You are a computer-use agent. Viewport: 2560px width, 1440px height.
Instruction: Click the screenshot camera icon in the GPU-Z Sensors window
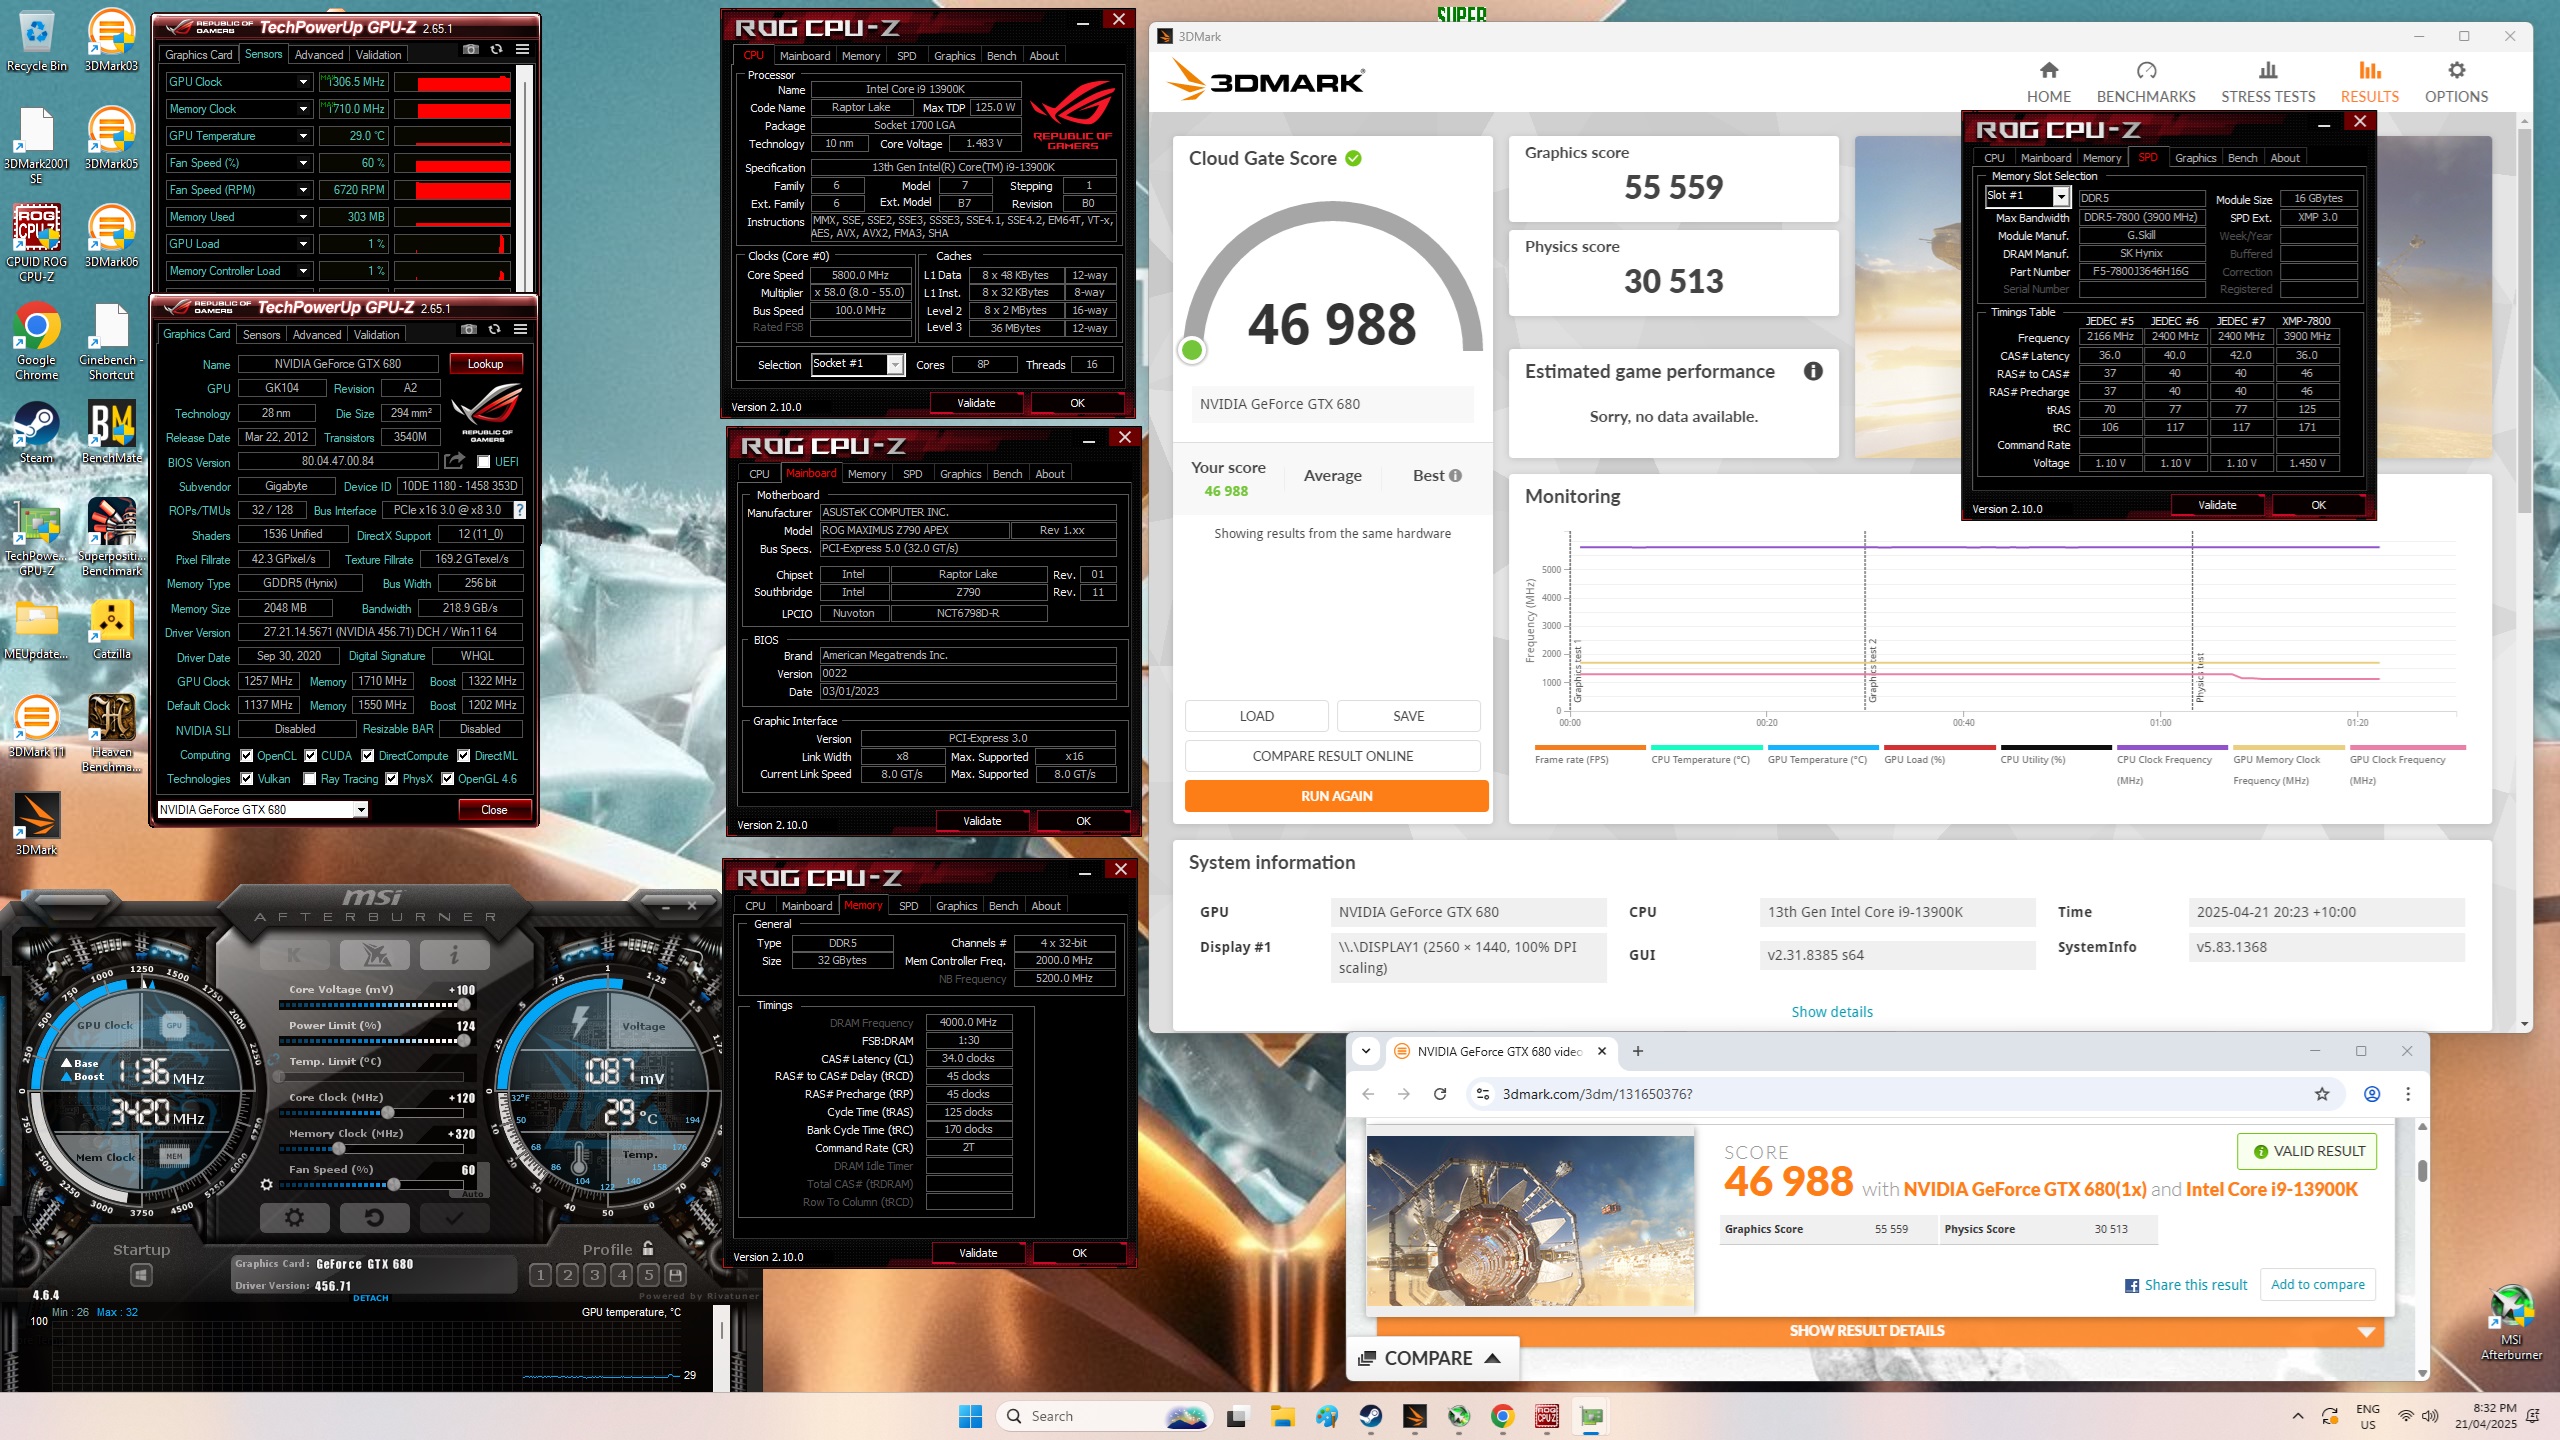(x=471, y=49)
